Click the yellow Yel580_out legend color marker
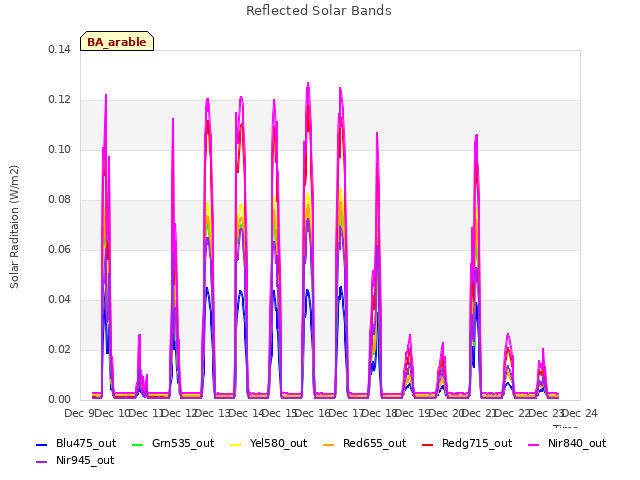 236,444
